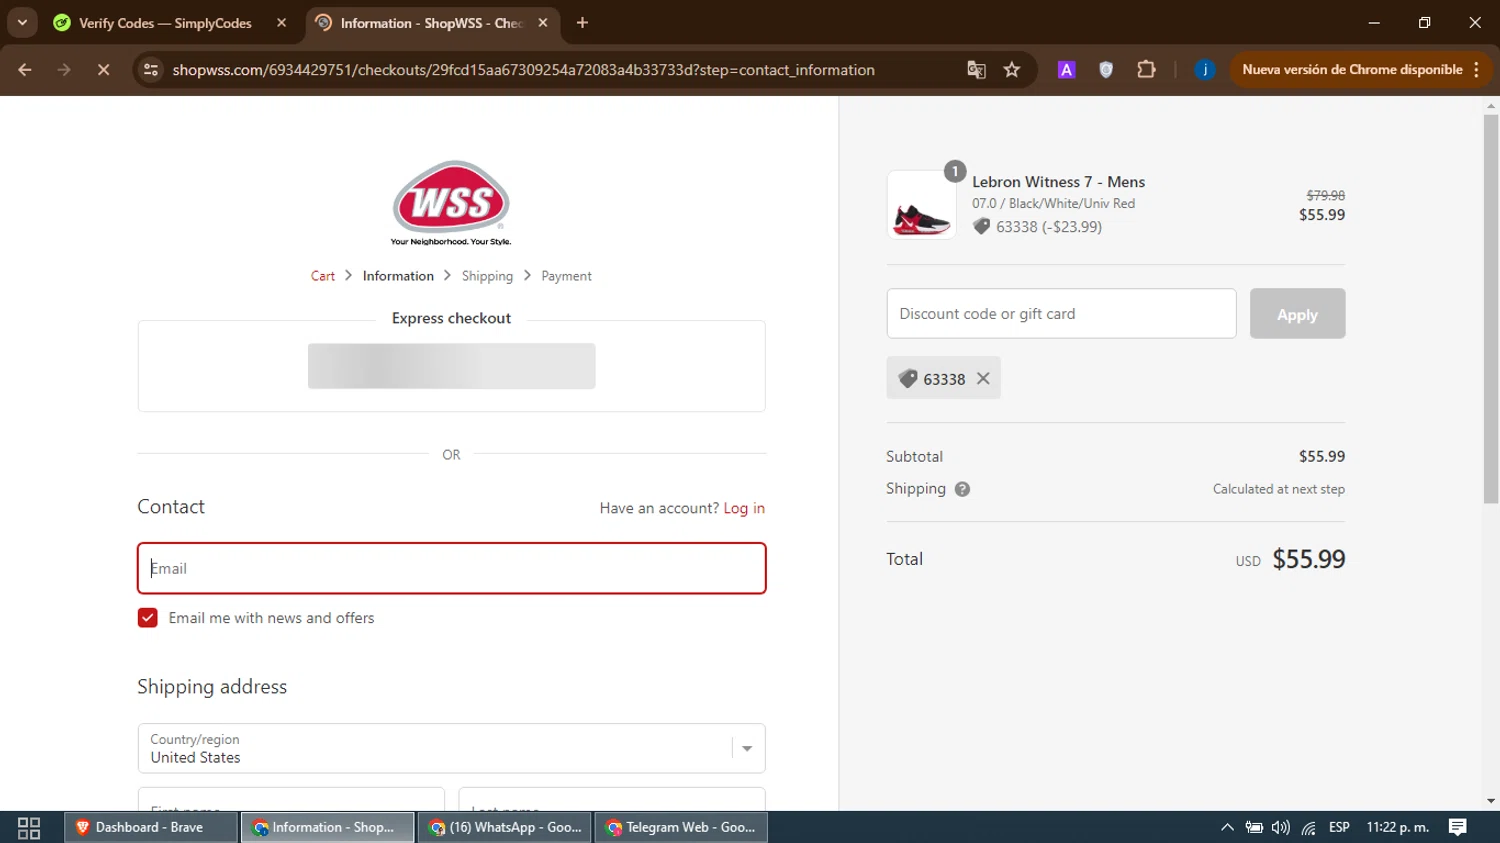This screenshot has width=1500, height=843.
Task: Close the Information - ShopWSS tab
Action: point(543,23)
